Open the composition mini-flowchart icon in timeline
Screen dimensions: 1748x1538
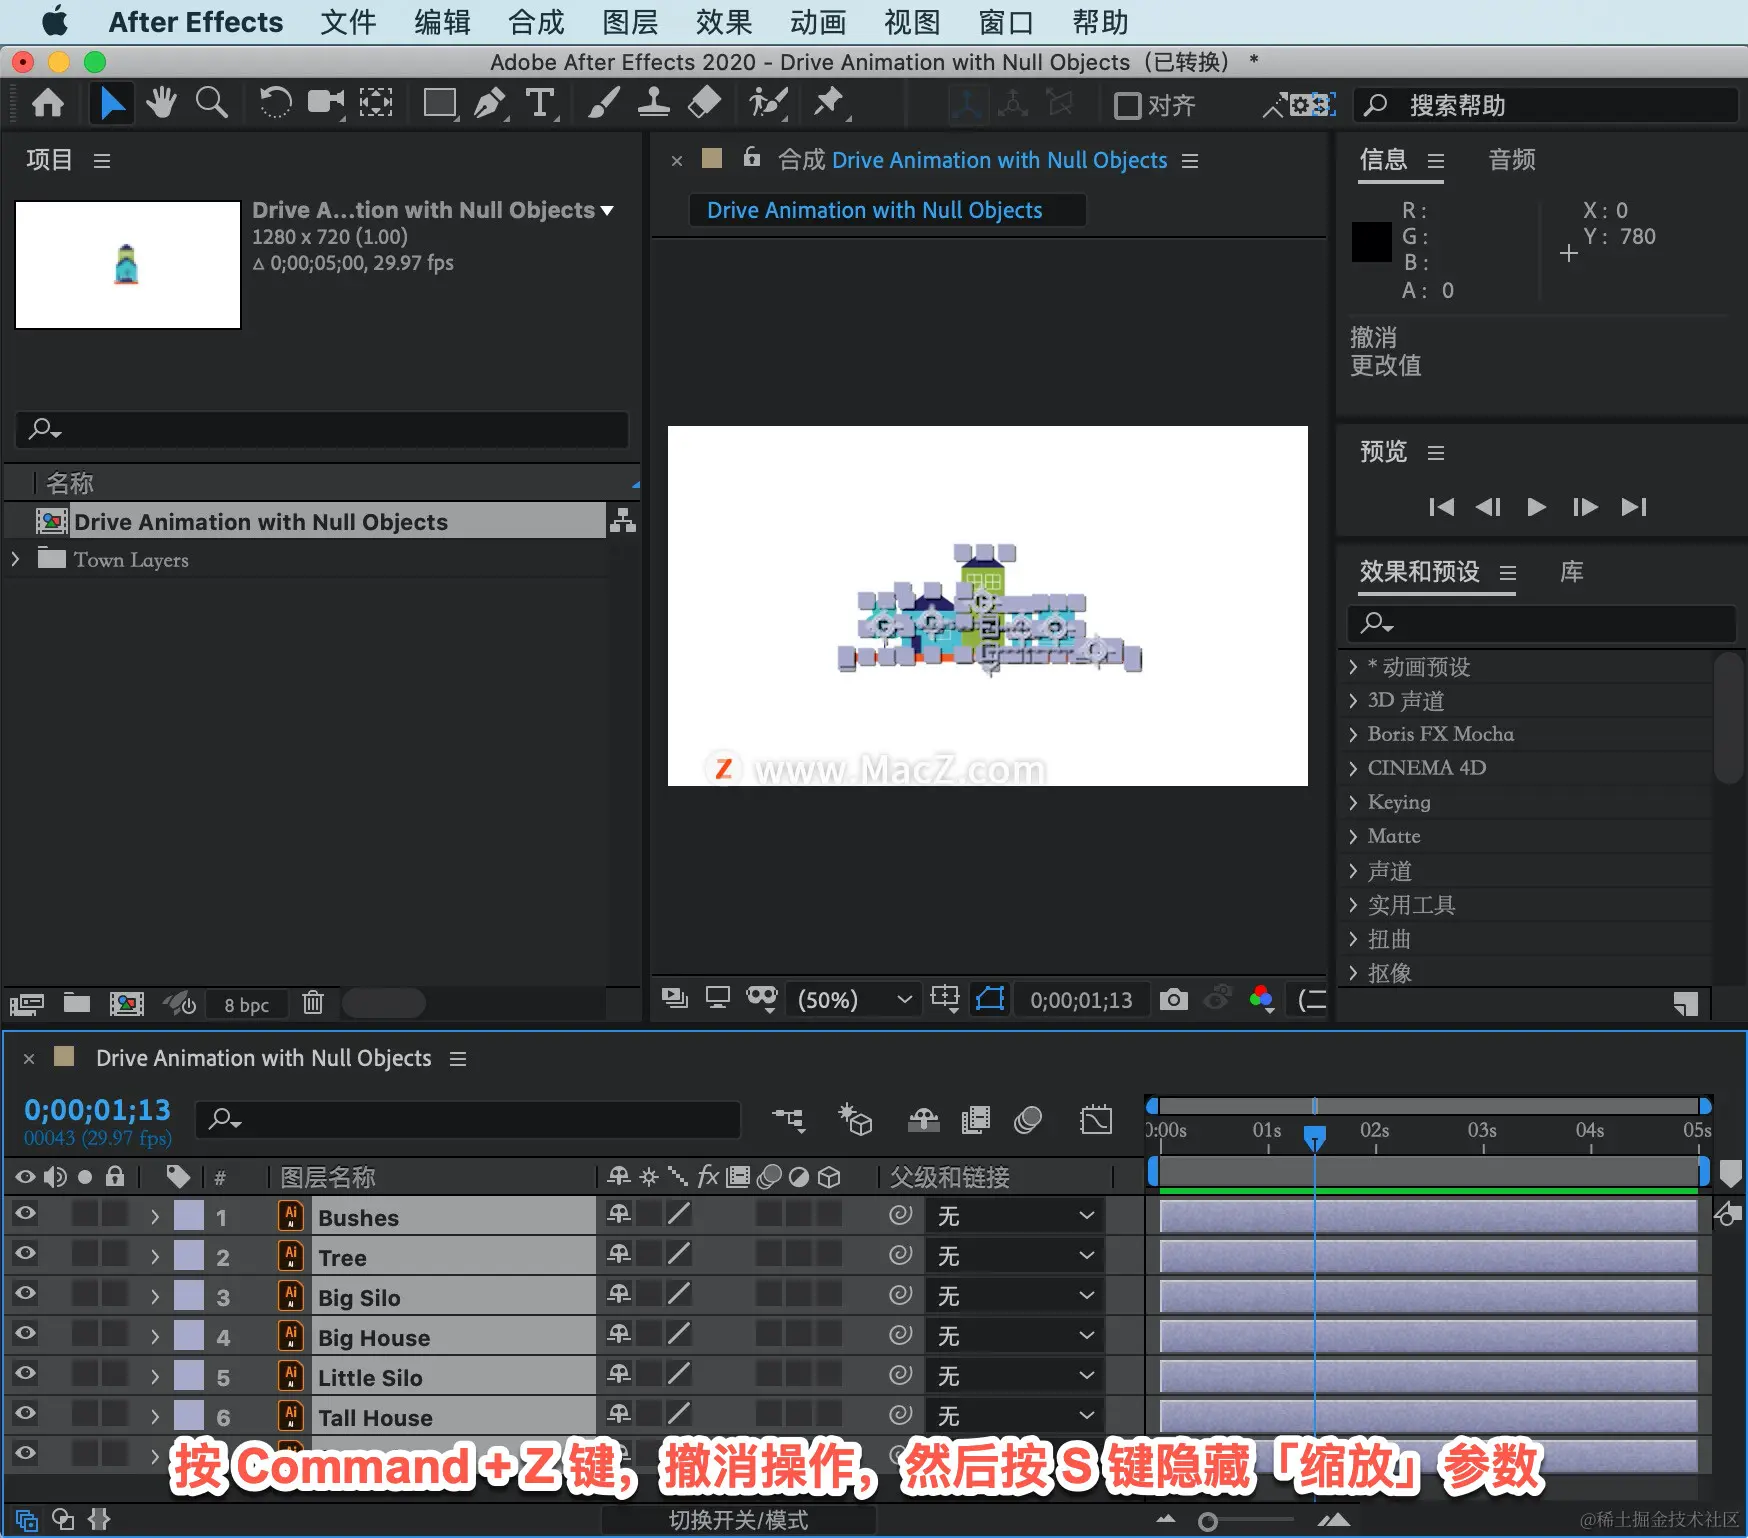pos(789,1120)
